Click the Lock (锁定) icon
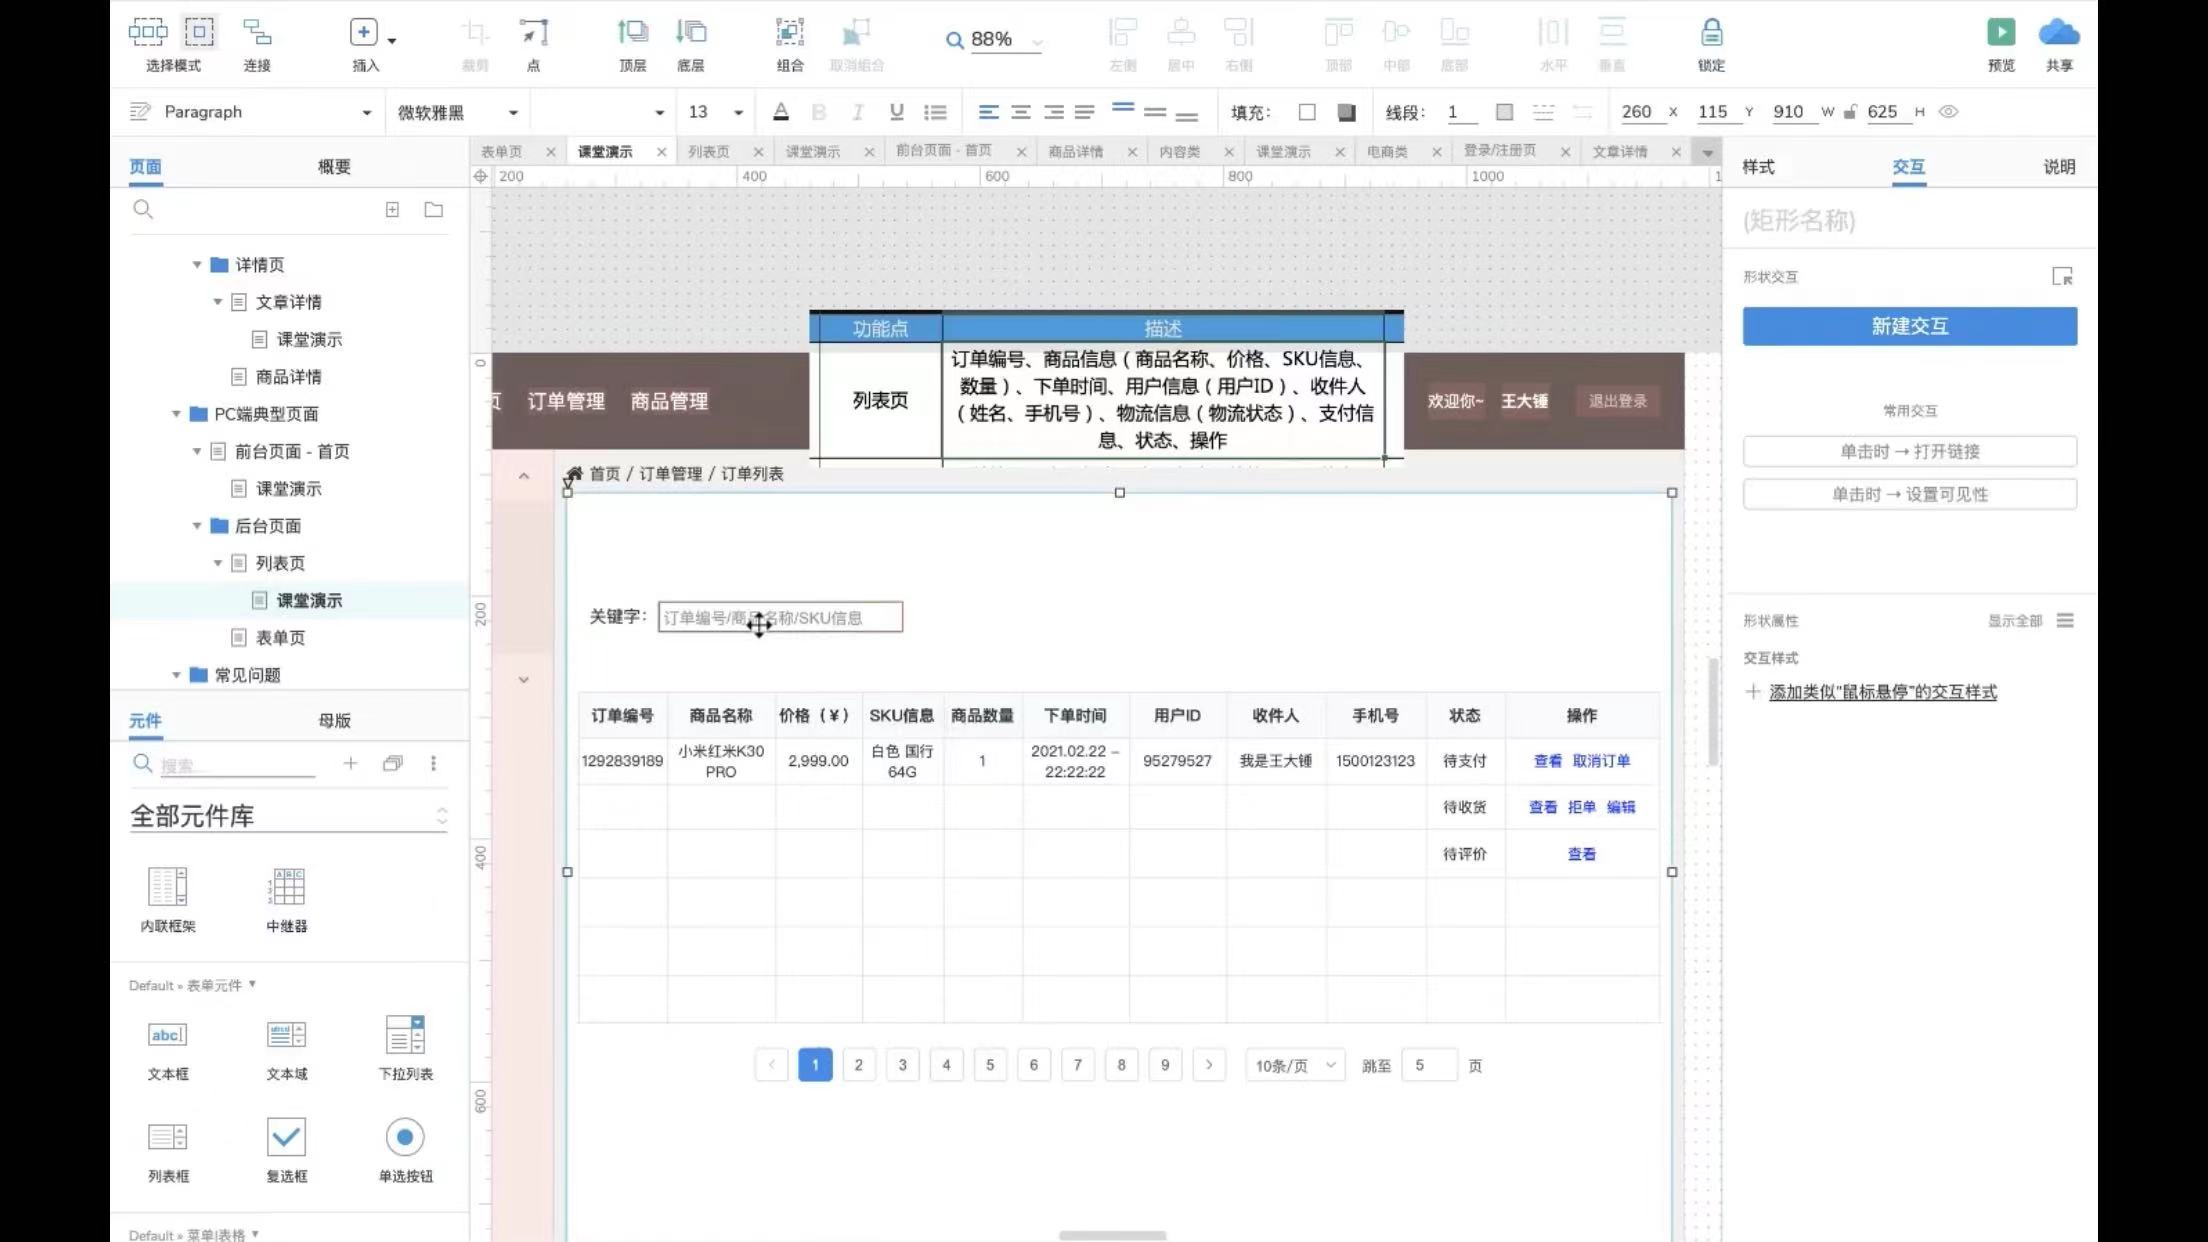This screenshot has height=1242, width=2208. point(1711,33)
